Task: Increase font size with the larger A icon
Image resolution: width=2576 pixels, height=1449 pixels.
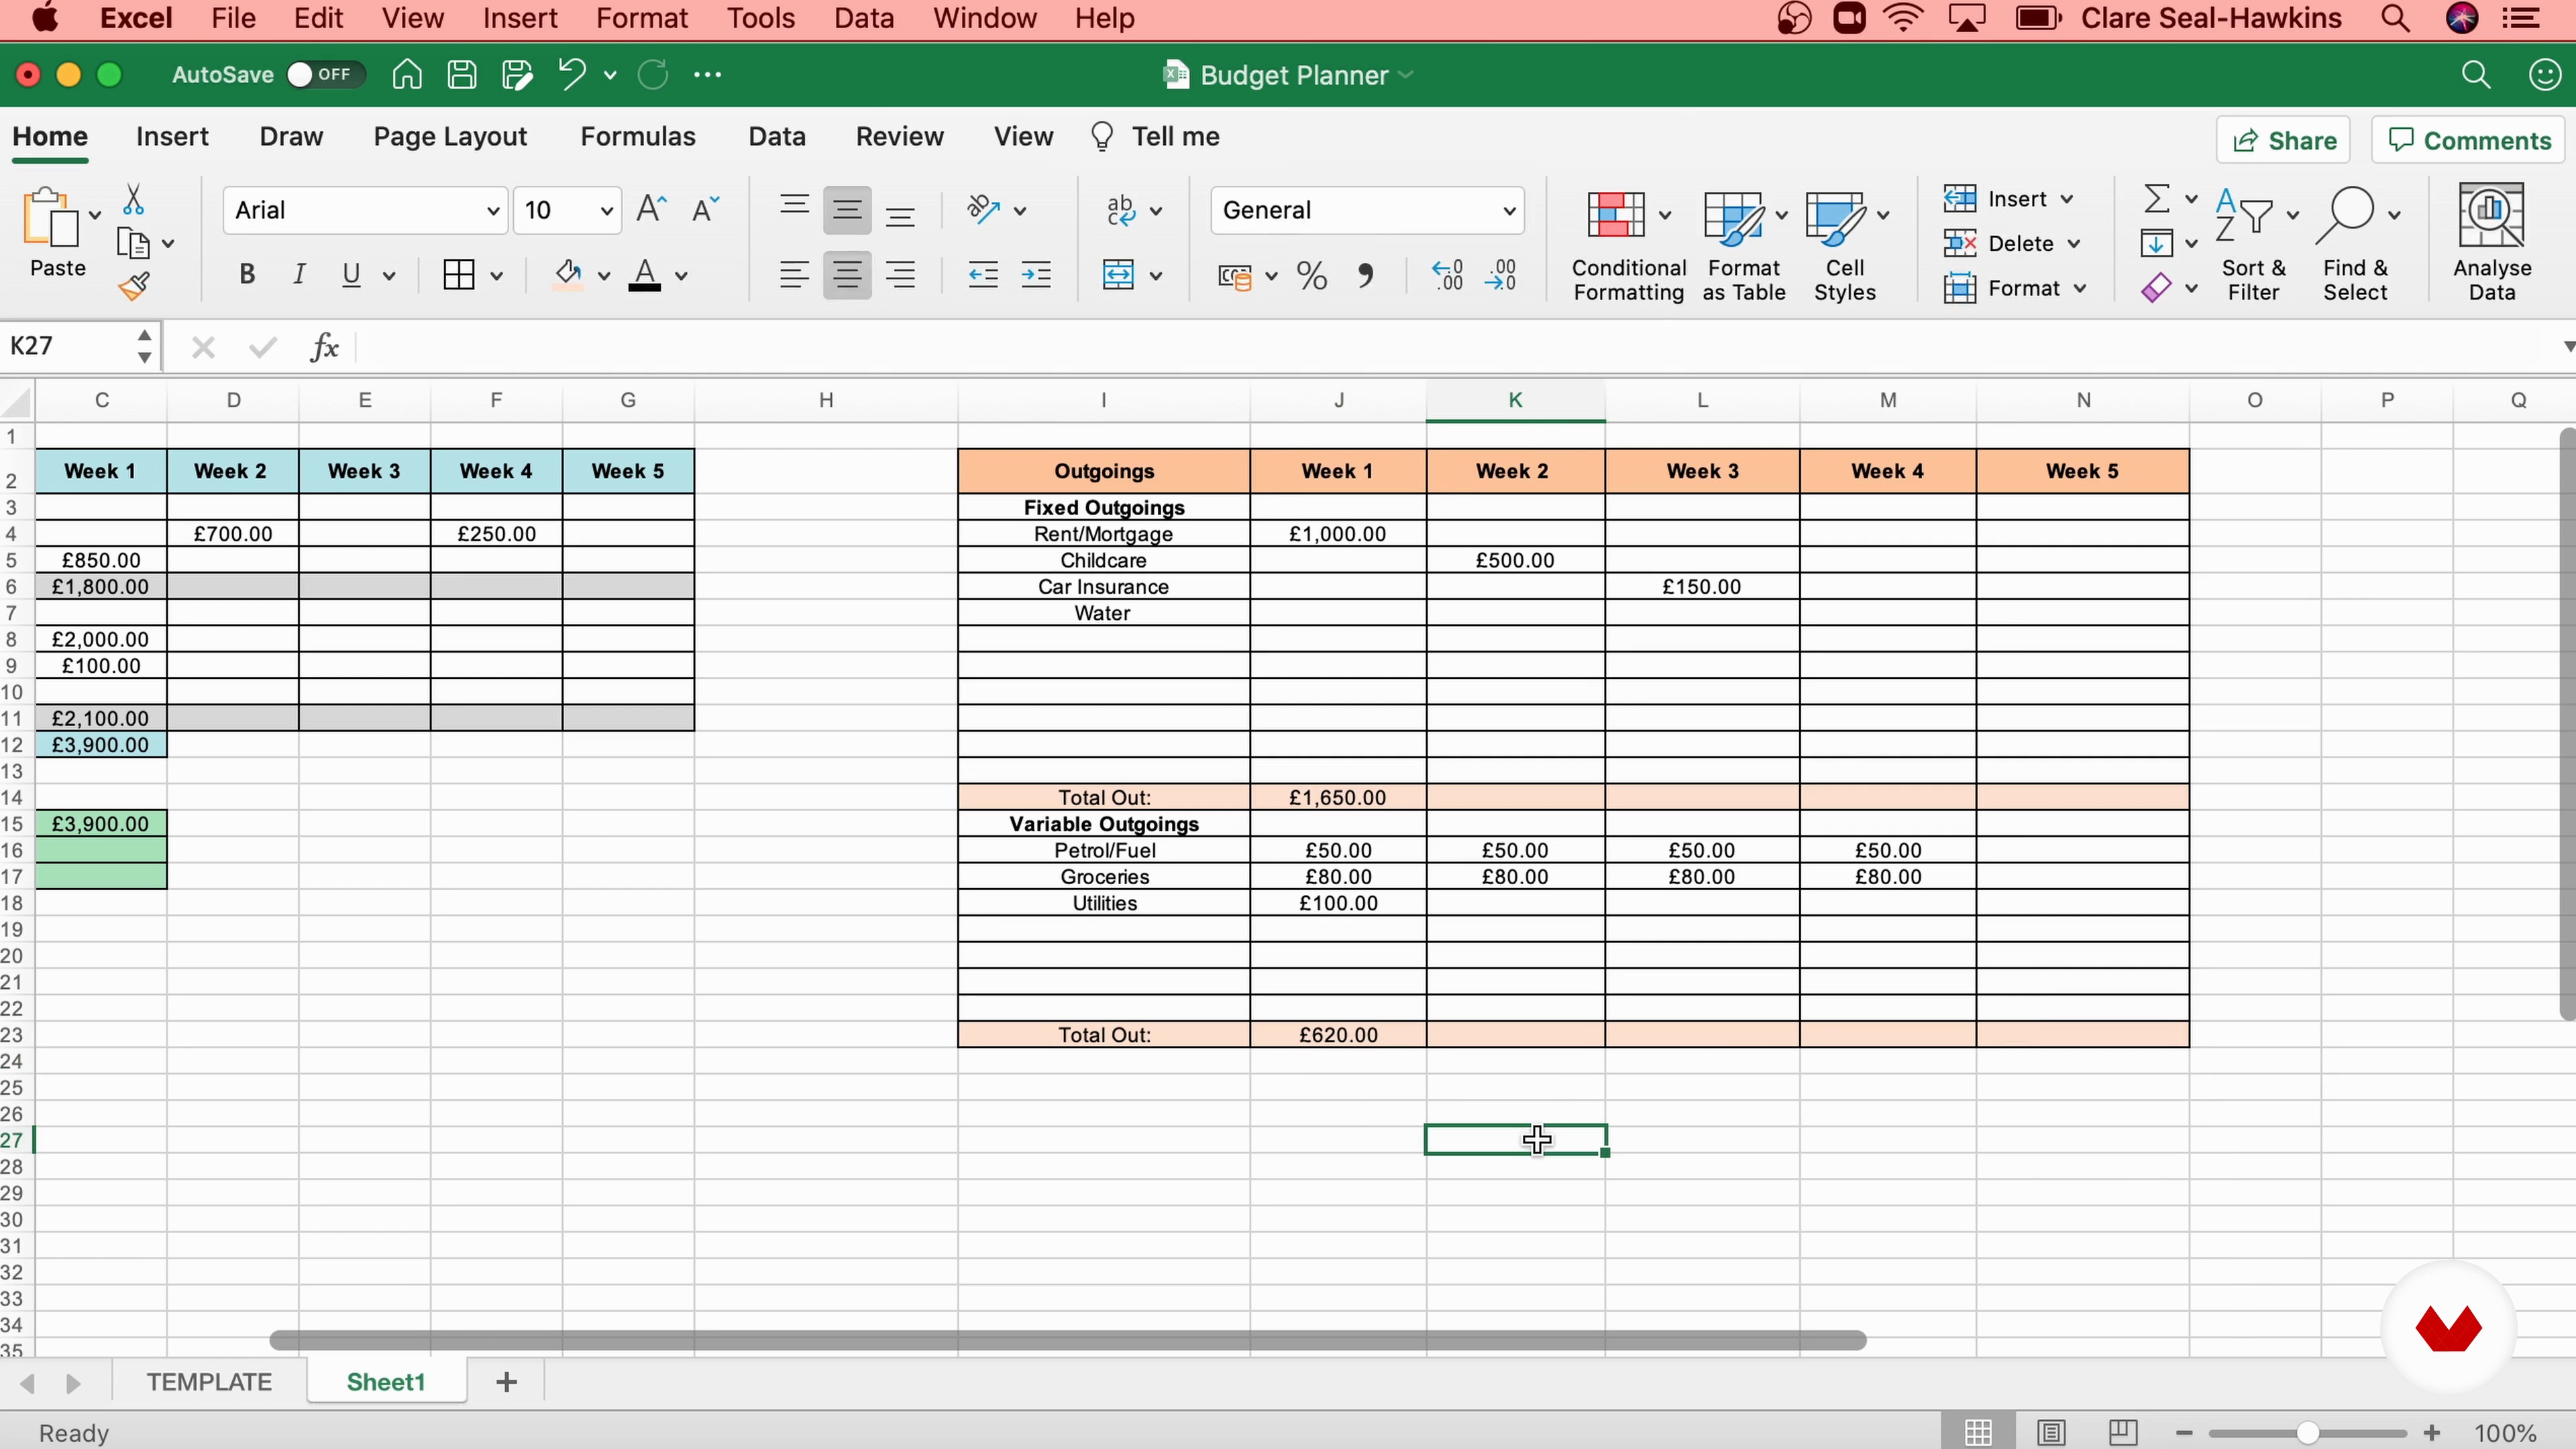Action: point(651,209)
